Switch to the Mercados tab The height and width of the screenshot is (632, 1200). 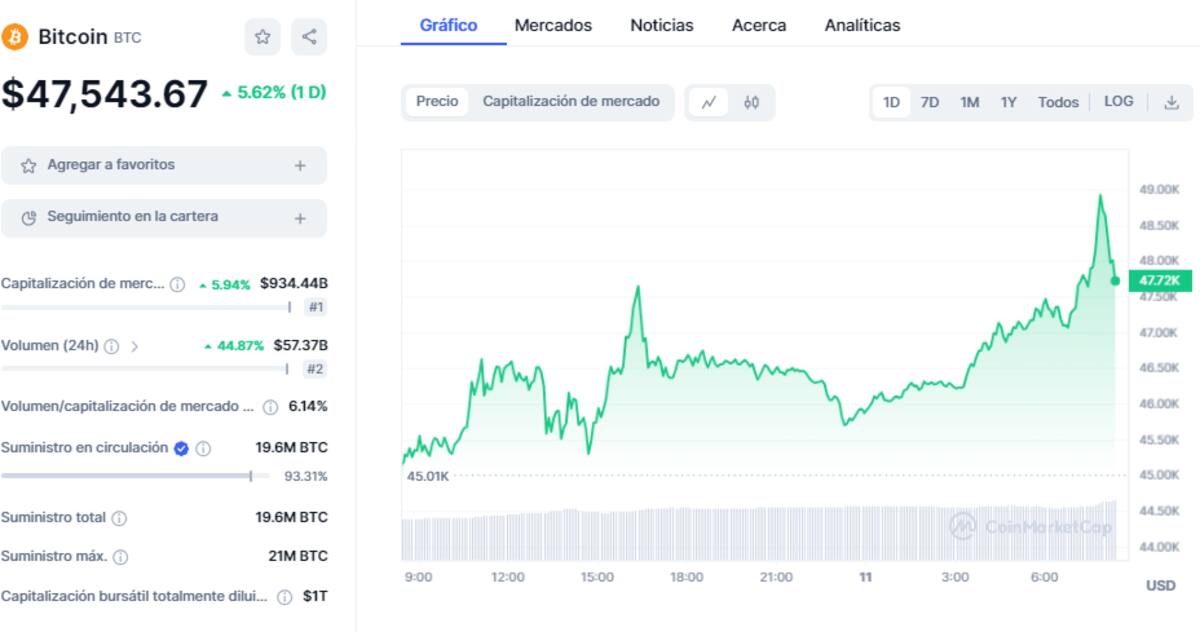coord(552,25)
